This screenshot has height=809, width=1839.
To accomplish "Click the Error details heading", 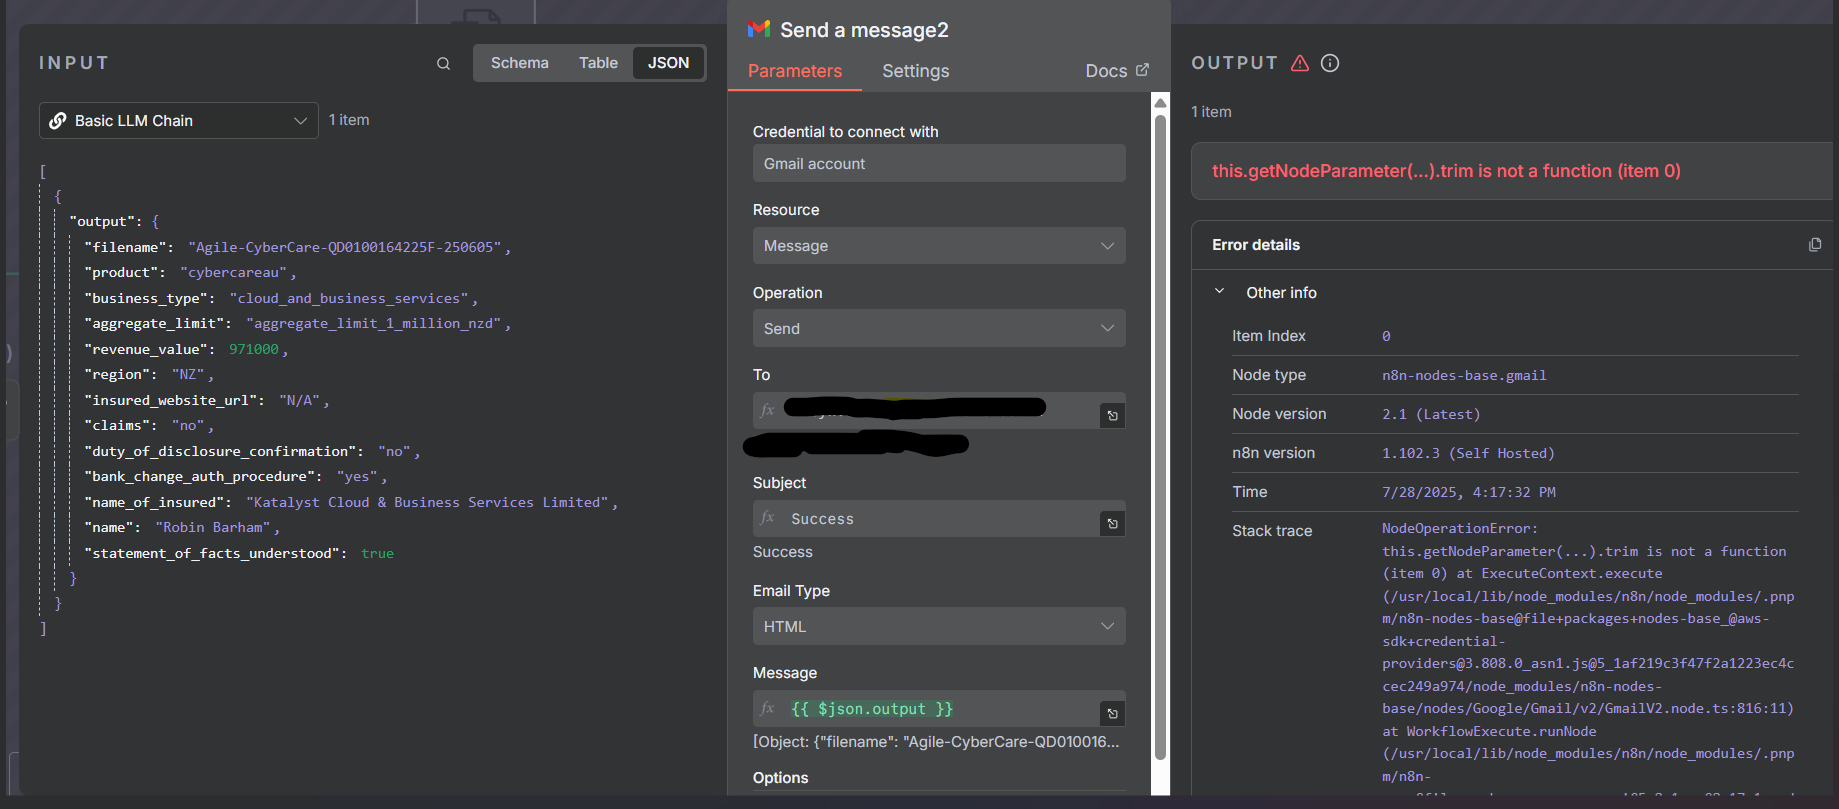I will 1256,245.
